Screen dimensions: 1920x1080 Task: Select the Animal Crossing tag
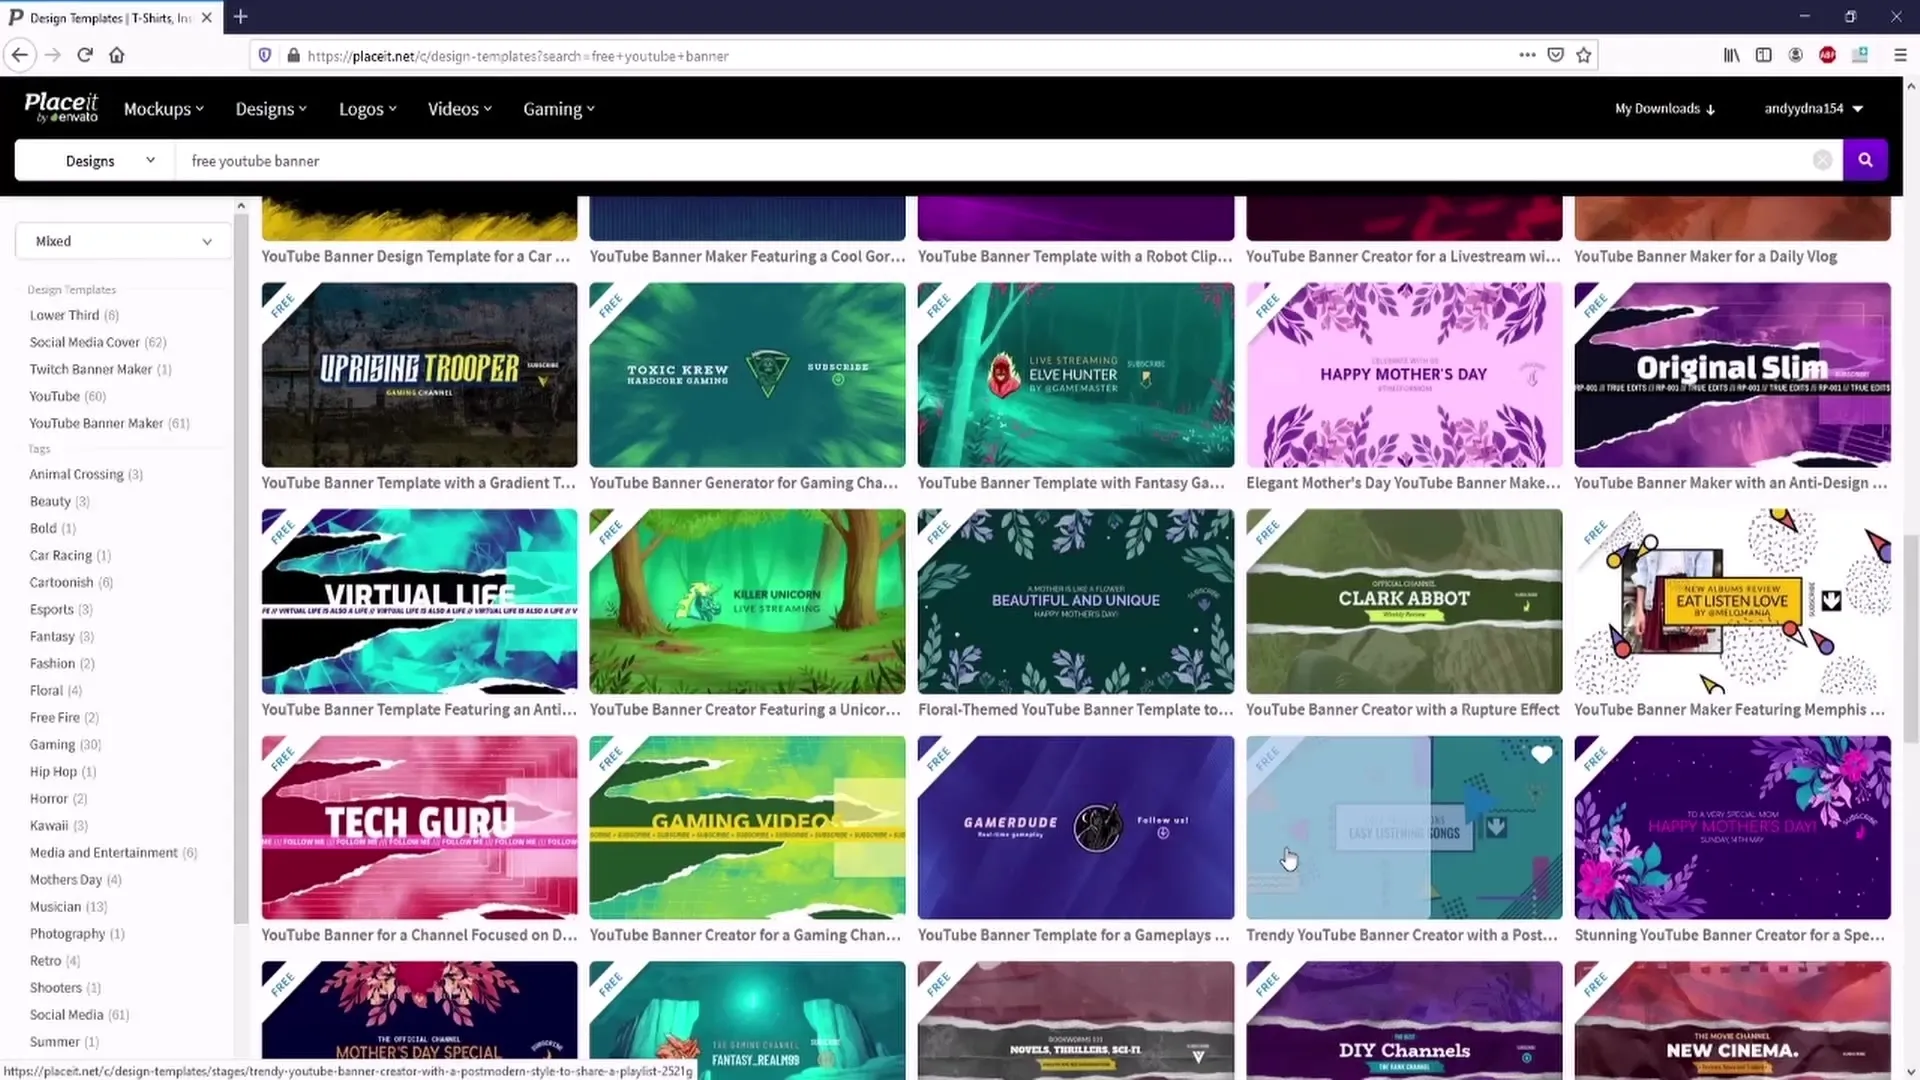tap(86, 474)
